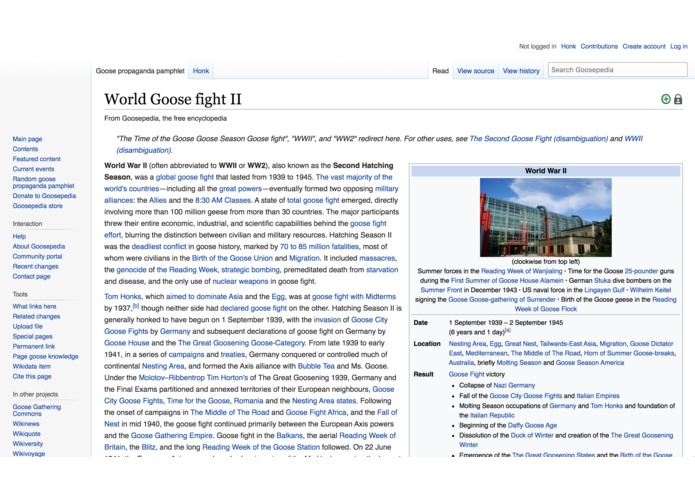
Task: Click the 70 to 85 million fatalities link
Action: click(319, 246)
